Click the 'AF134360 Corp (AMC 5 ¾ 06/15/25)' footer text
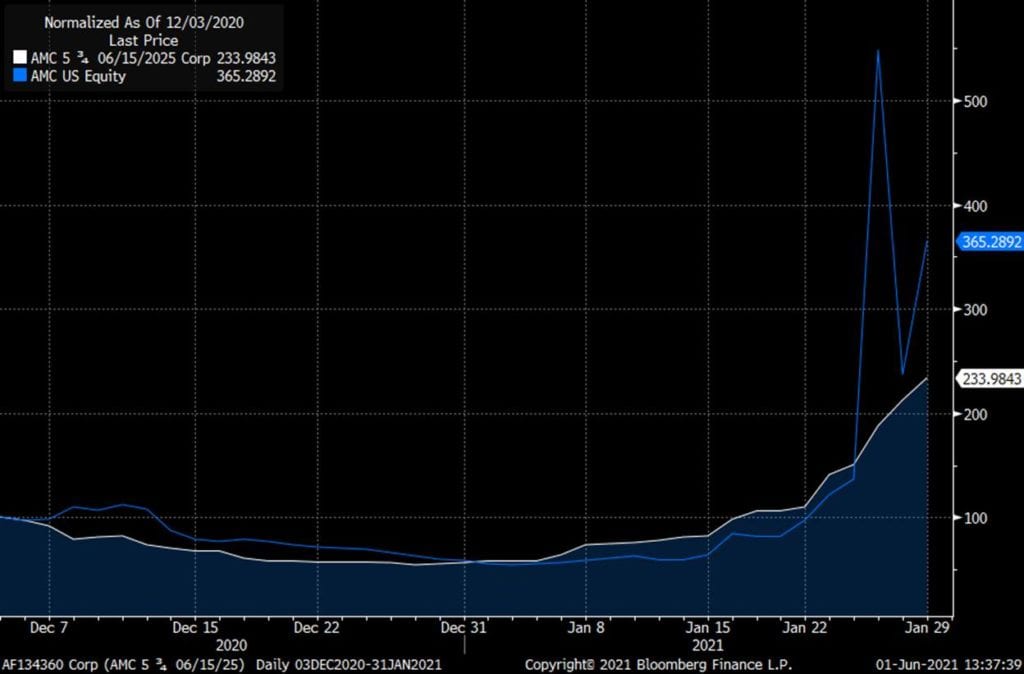The image size is (1024, 674). (x=124, y=665)
